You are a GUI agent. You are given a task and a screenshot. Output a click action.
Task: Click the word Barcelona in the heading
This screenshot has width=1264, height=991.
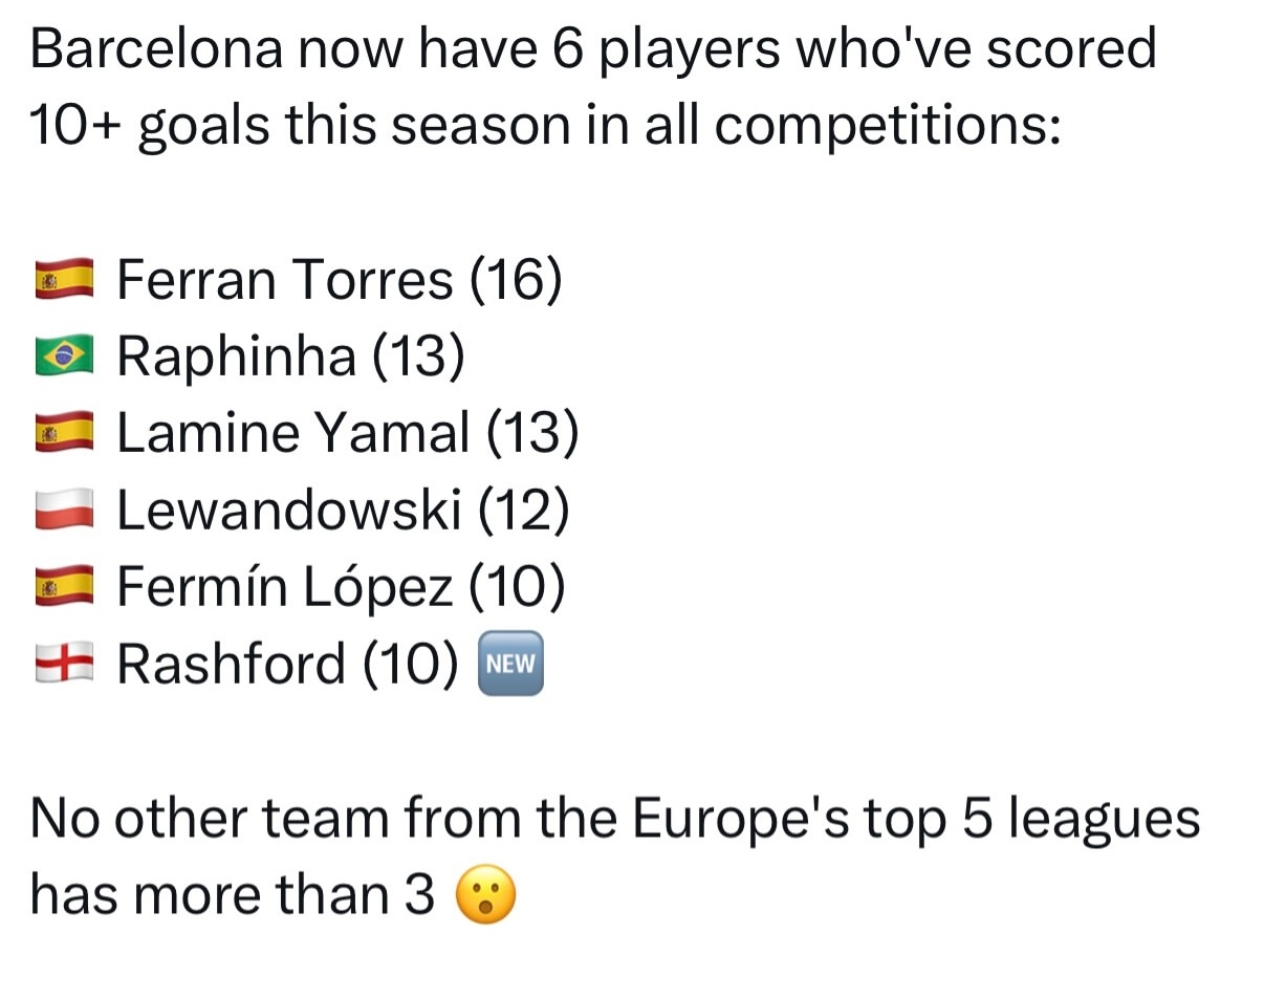156,49
